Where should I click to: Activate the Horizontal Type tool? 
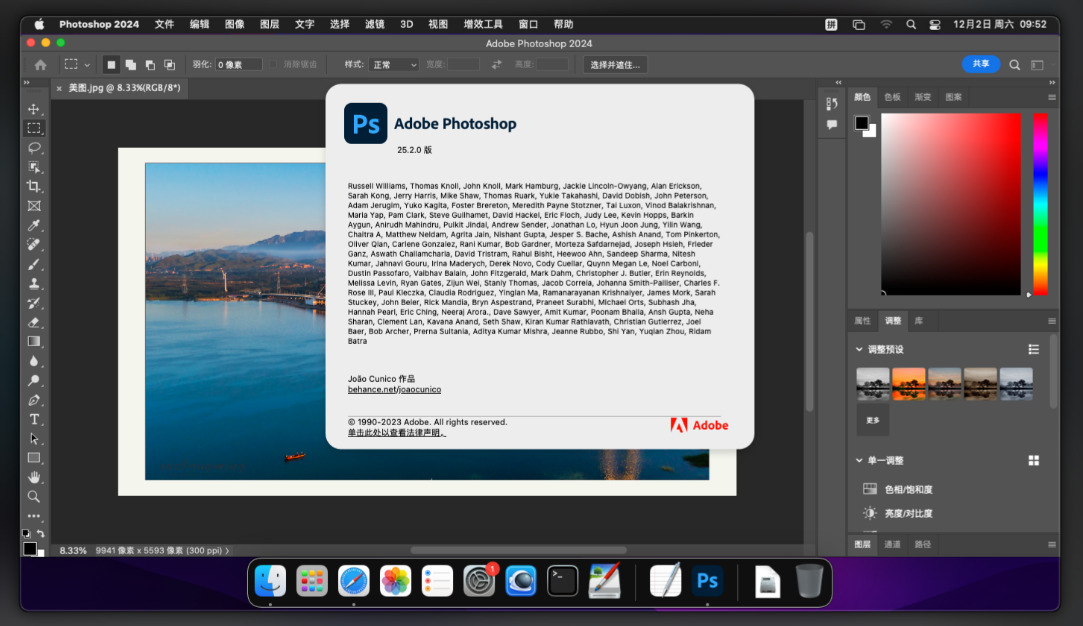tap(34, 419)
